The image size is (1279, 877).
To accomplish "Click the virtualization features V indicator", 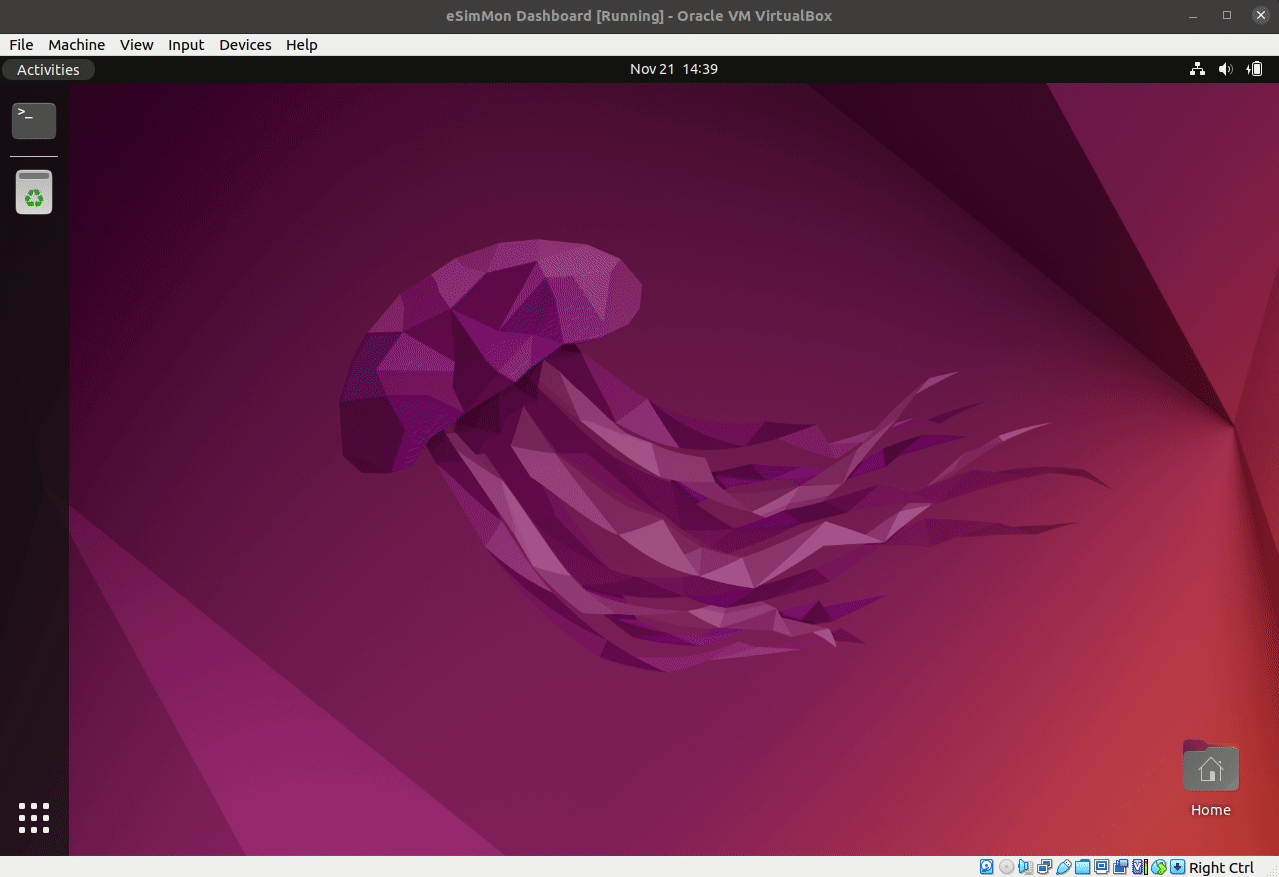I will [x=1140, y=867].
